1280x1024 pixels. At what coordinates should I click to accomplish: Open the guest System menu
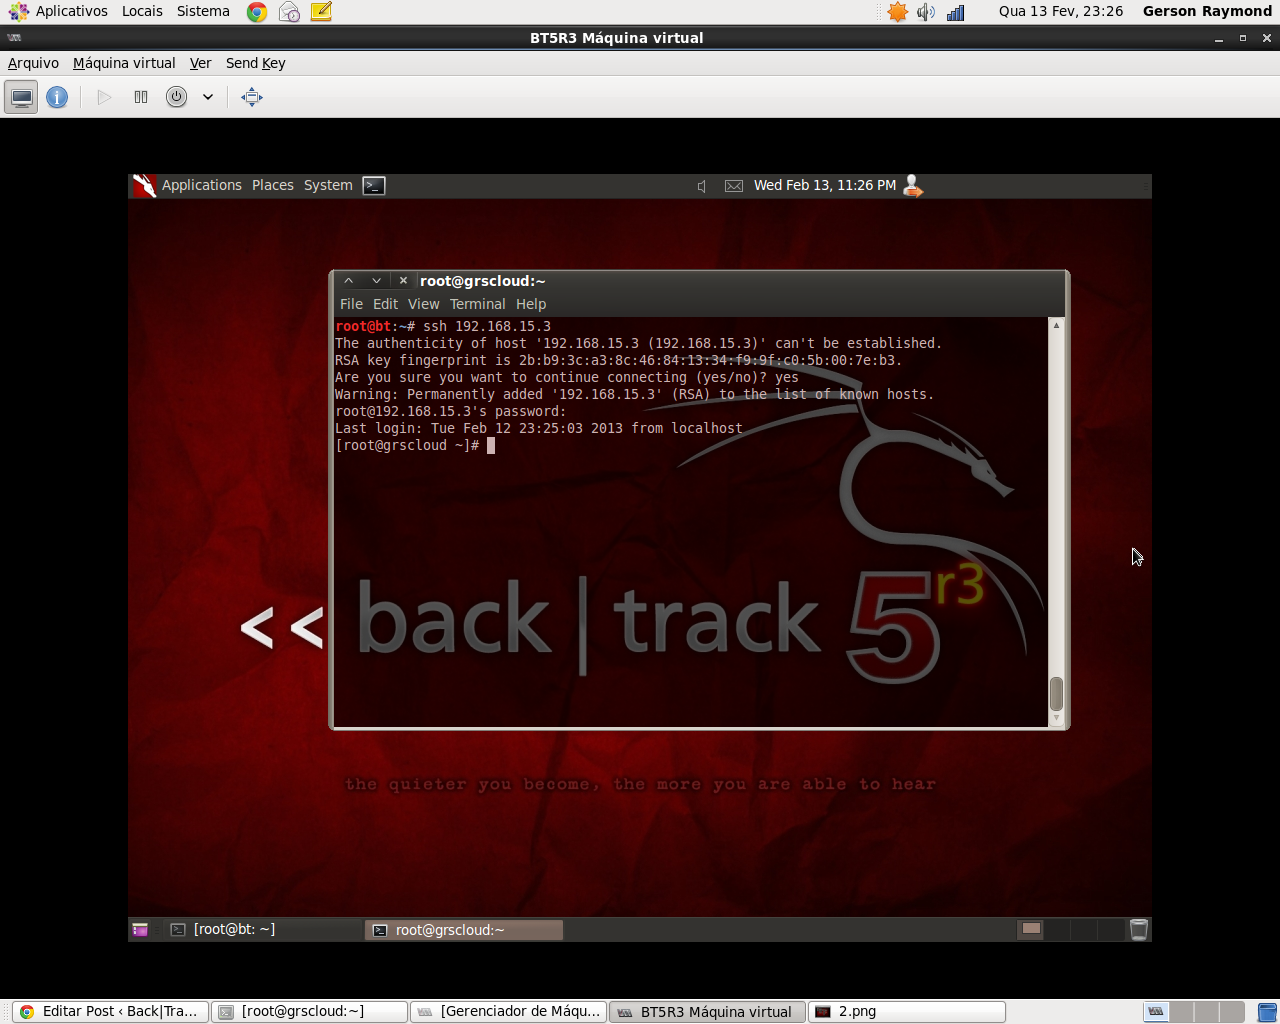click(x=328, y=185)
